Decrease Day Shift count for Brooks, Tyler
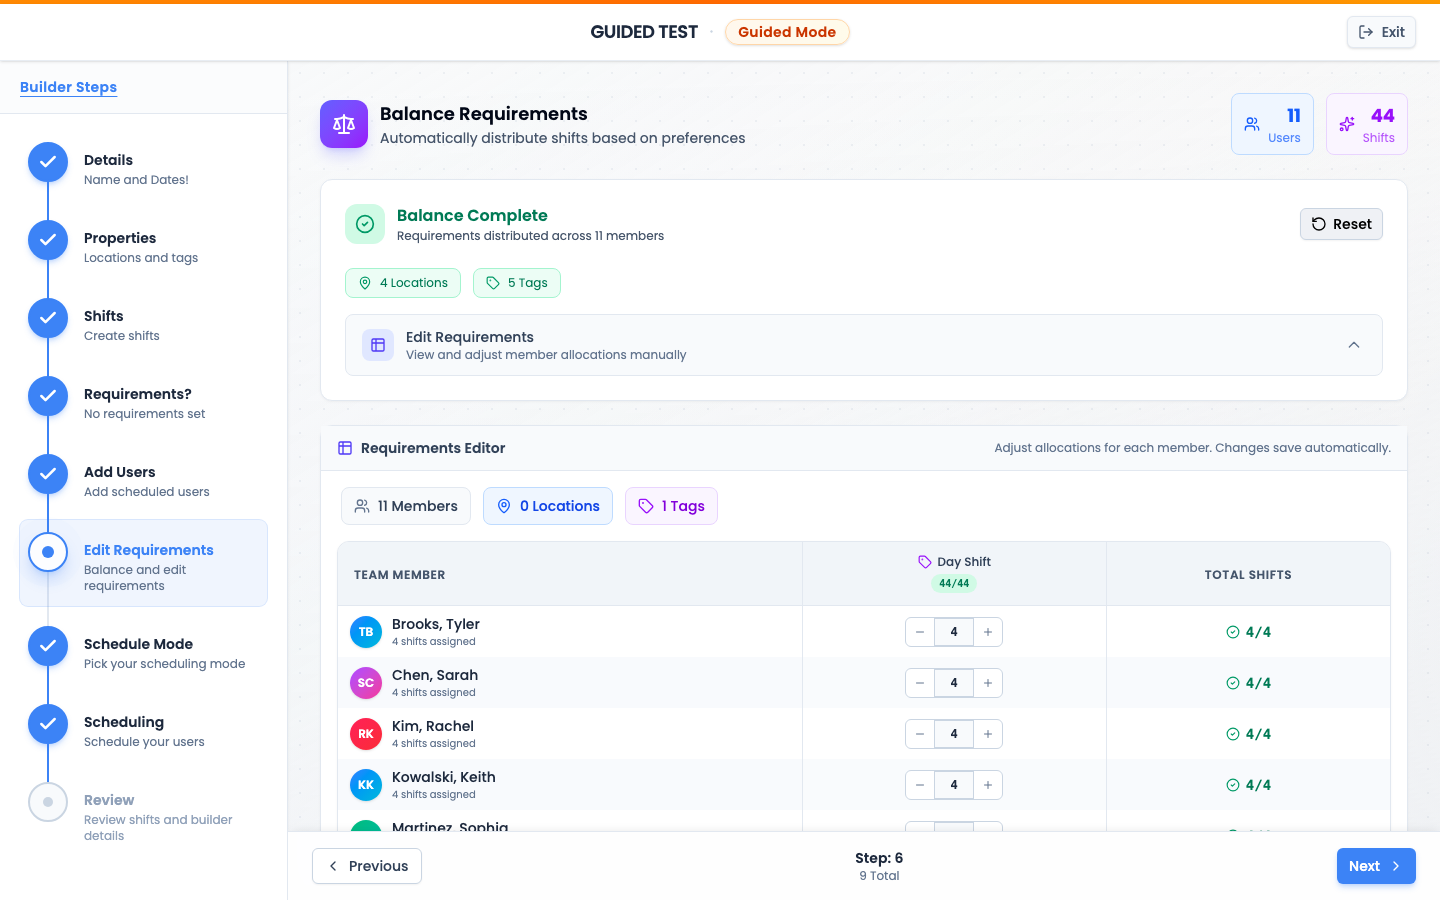This screenshot has height=900, width=1440. tap(920, 632)
